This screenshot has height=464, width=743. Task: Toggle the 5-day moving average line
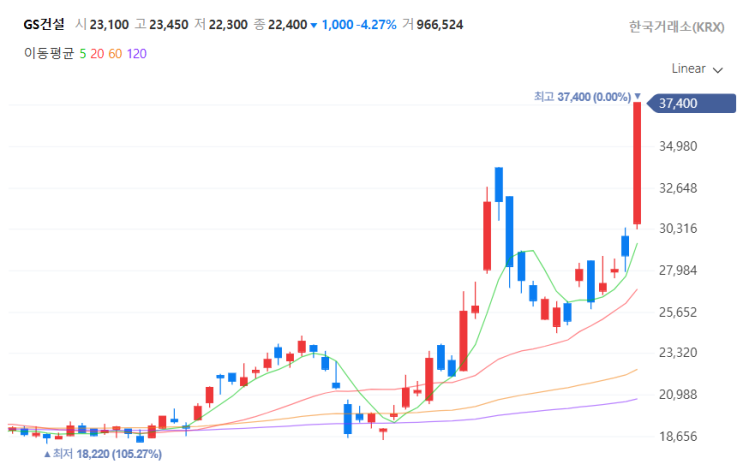(x=82, y=54)
